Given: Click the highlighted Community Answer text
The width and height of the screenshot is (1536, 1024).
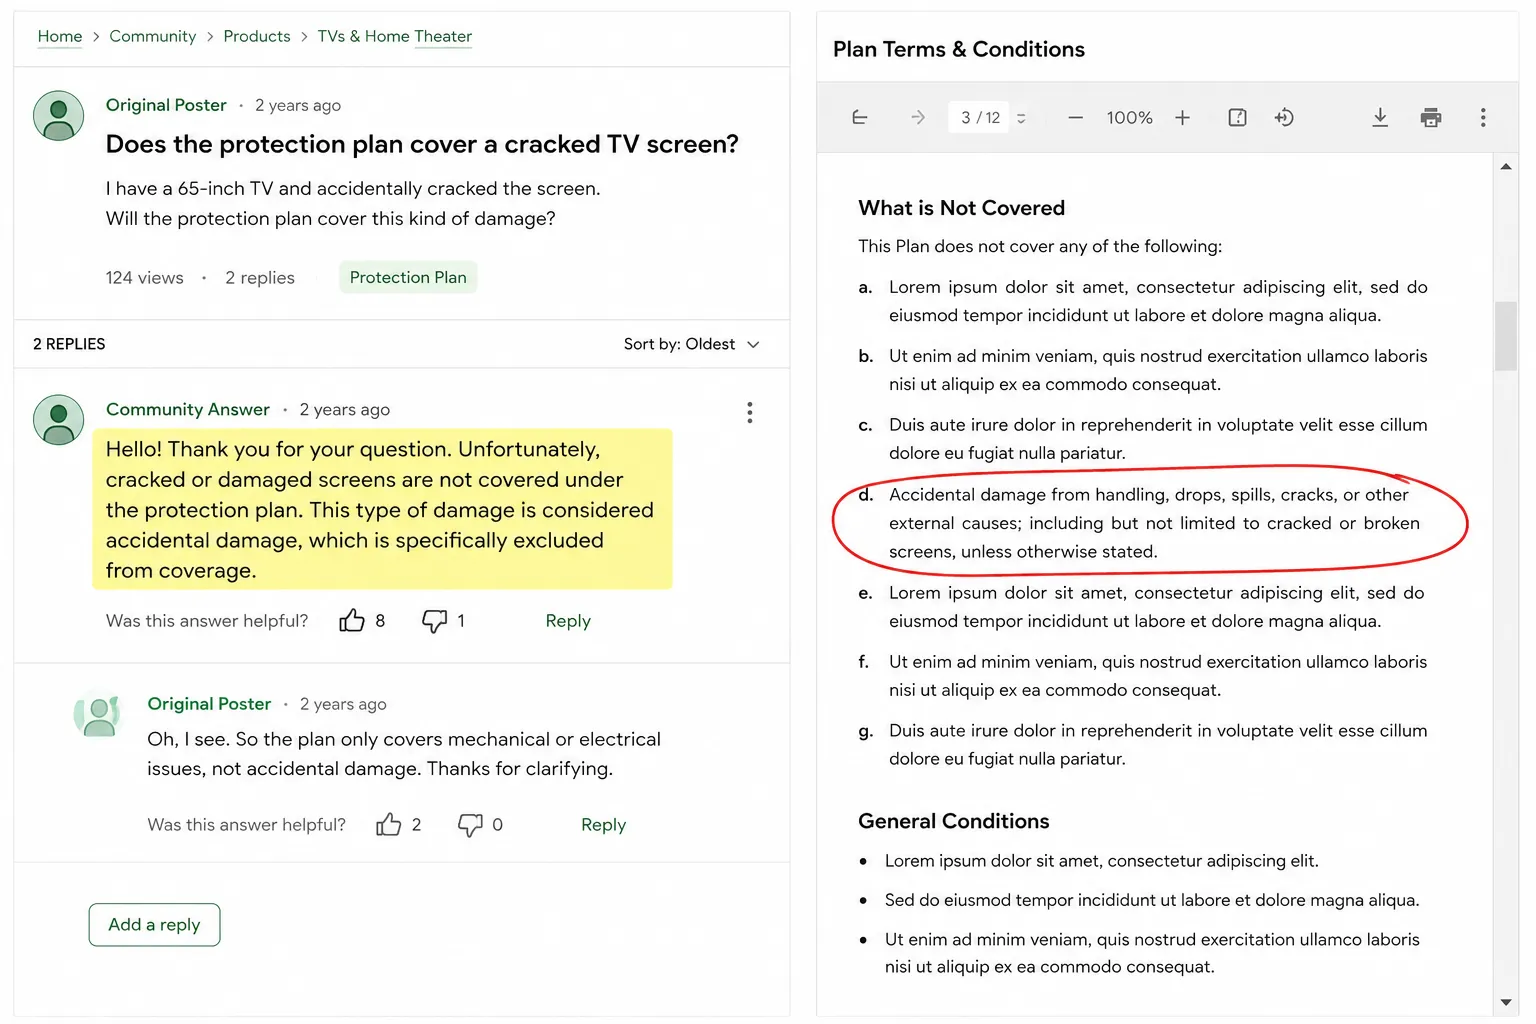Looking at the screenshot, I should (x=382, y=509).
